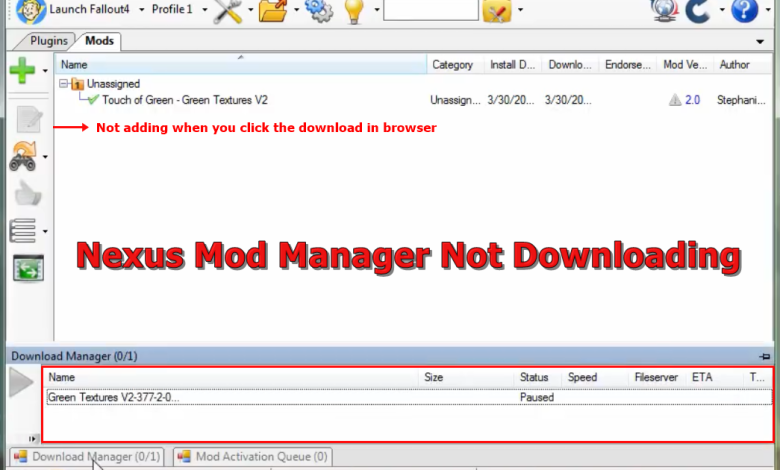This screenshot has height=470, width=780.
Task: Click the green plus add mod icon
Action: (x=22, y=70)
